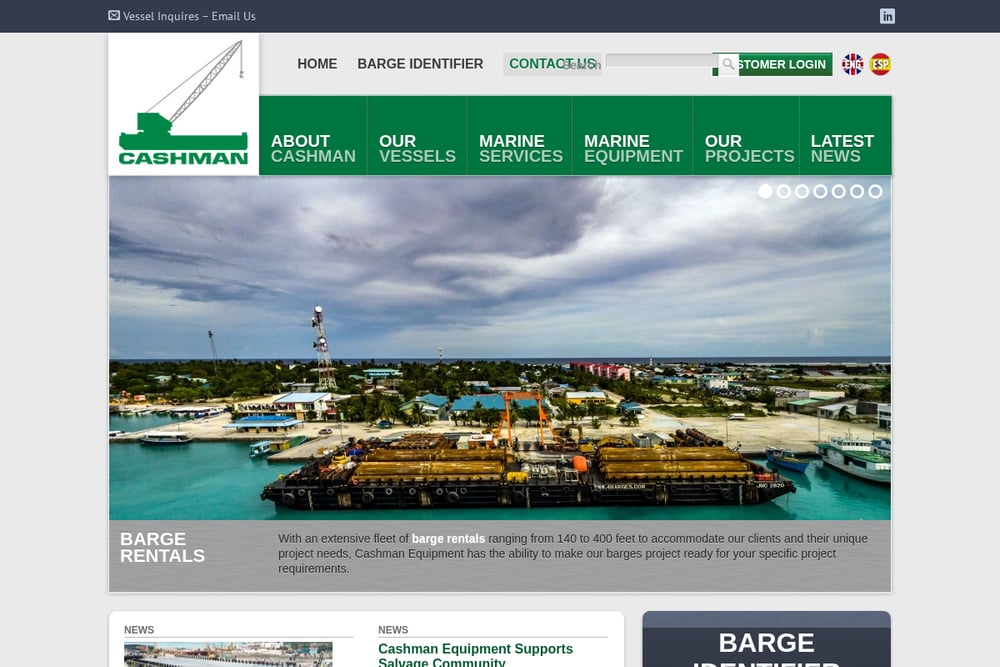Open the Barge Identifier nav link
The width and height of the screenshot is (1000, 667).
coord(420,64)
